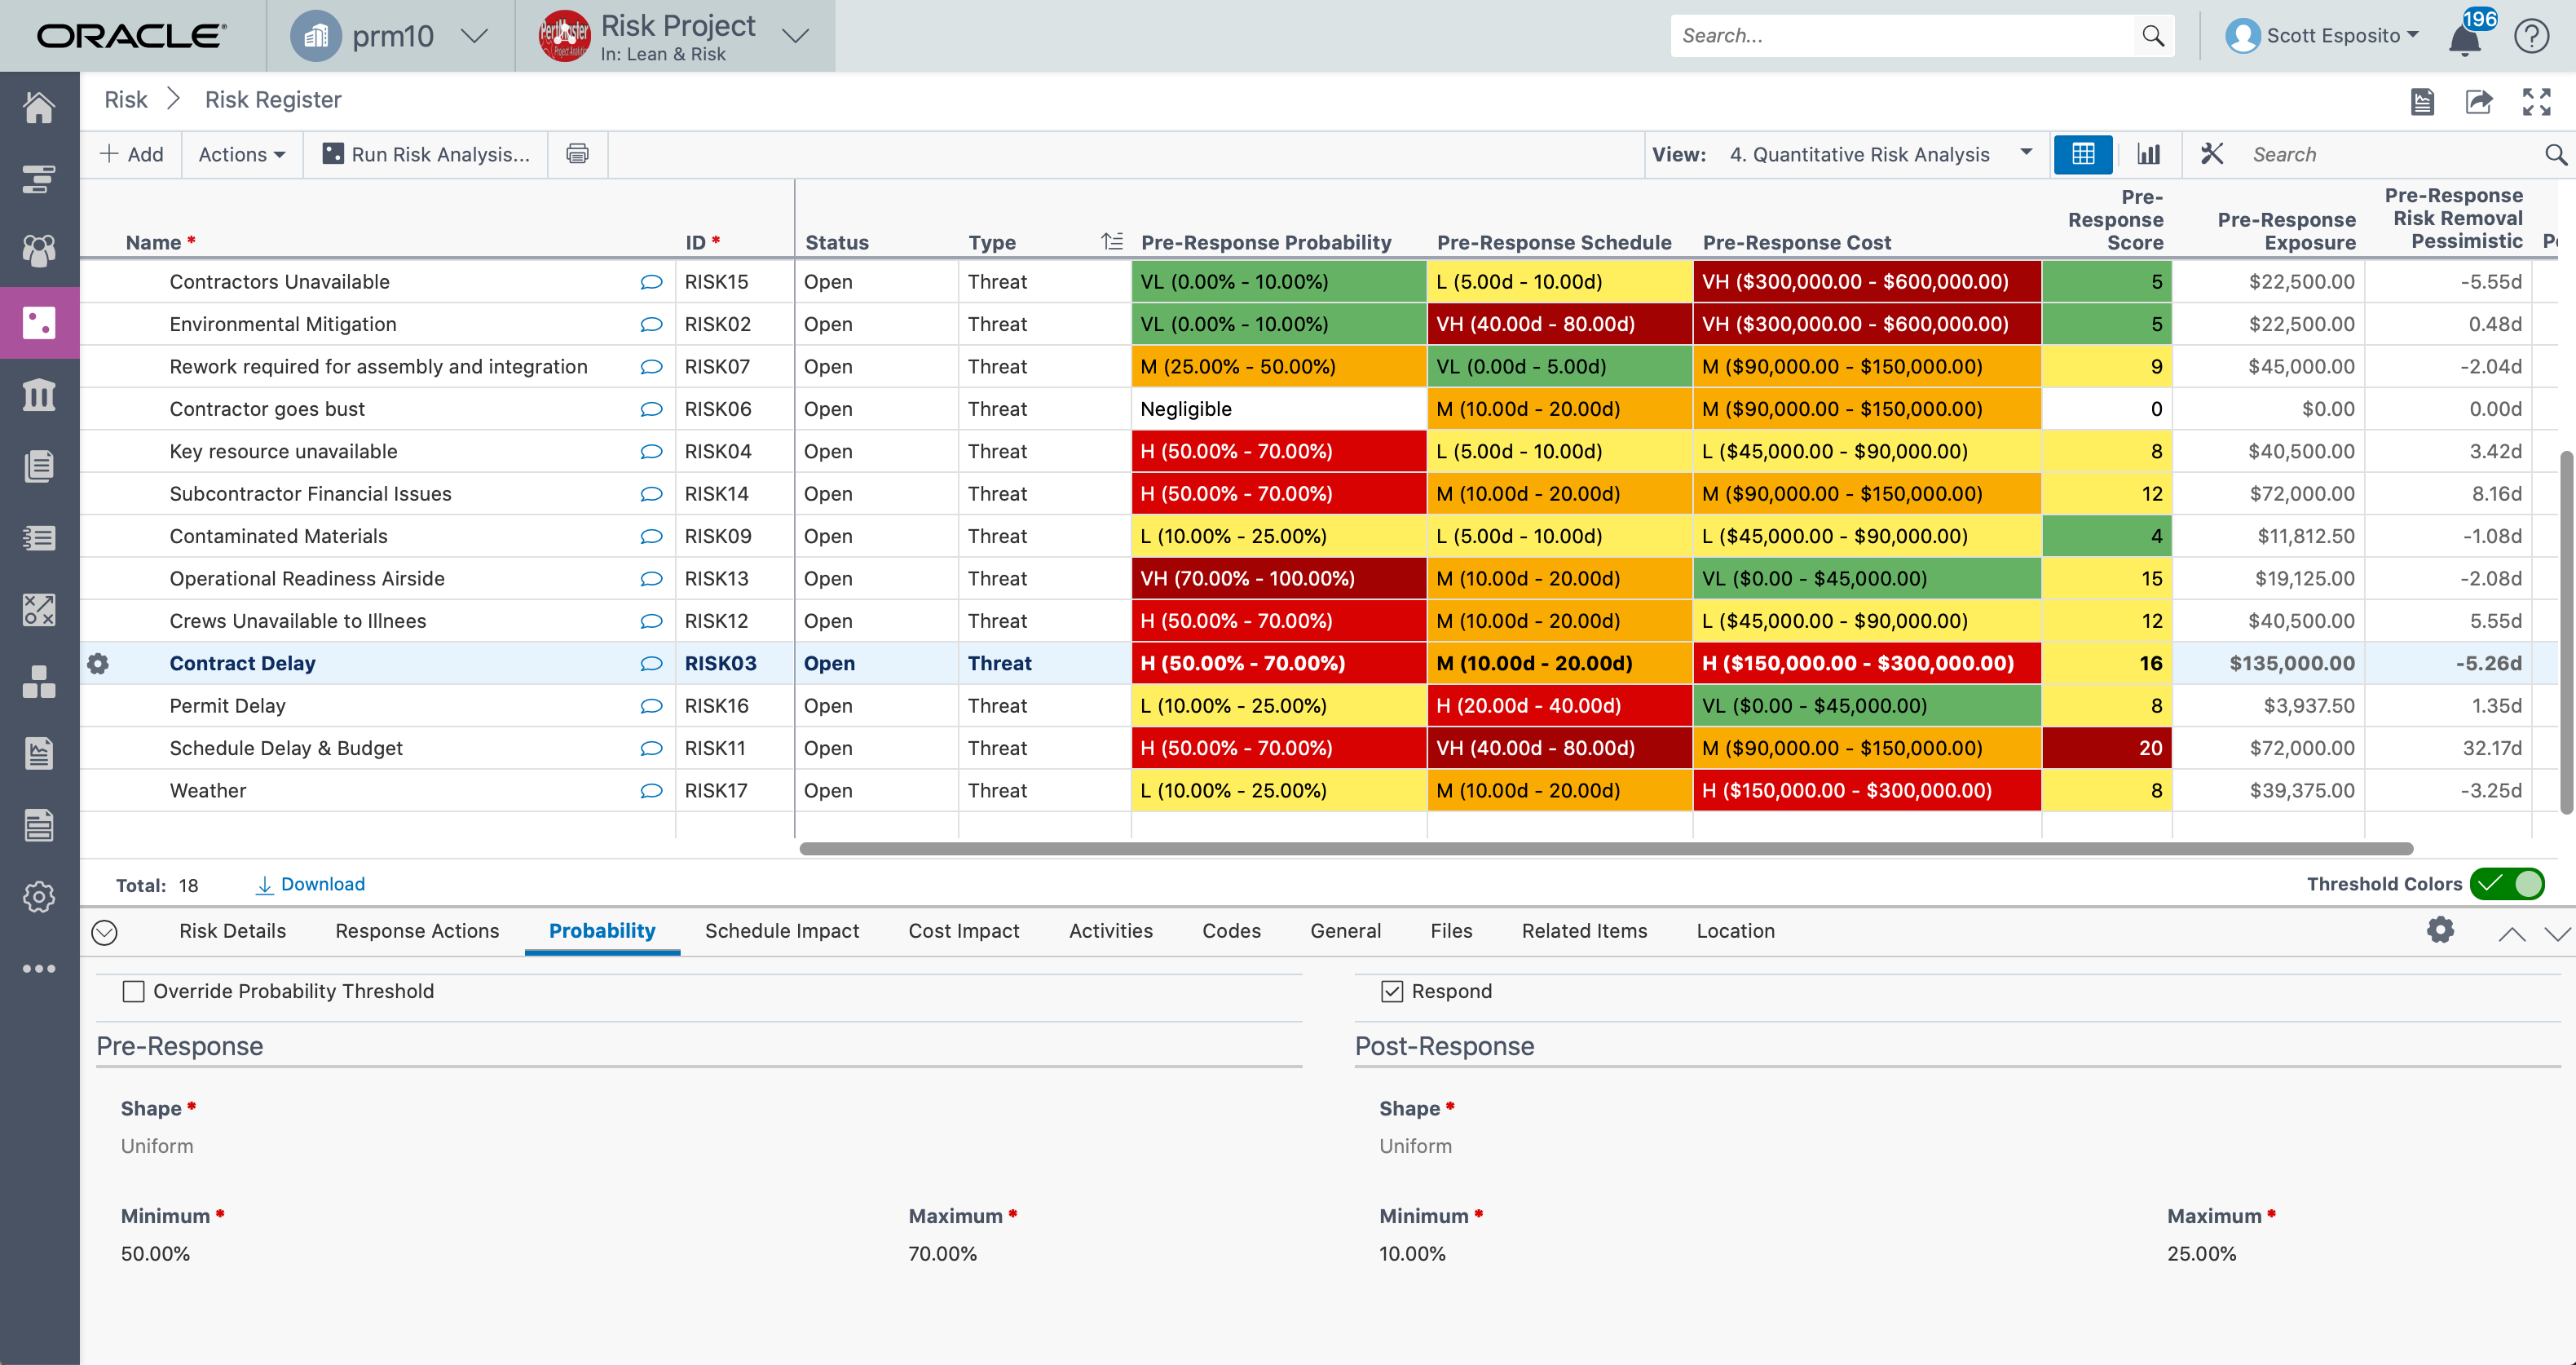Select the grid table view icon

tap(2083, 154)
